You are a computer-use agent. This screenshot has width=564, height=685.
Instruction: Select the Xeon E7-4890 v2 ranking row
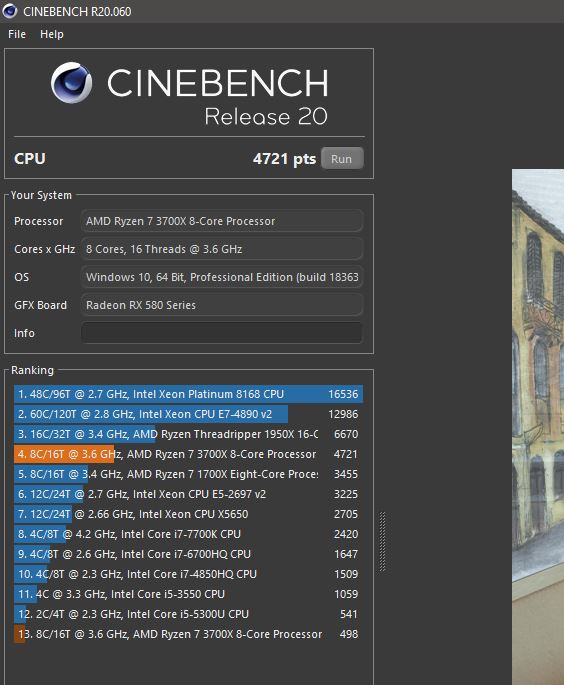(188, 414)
